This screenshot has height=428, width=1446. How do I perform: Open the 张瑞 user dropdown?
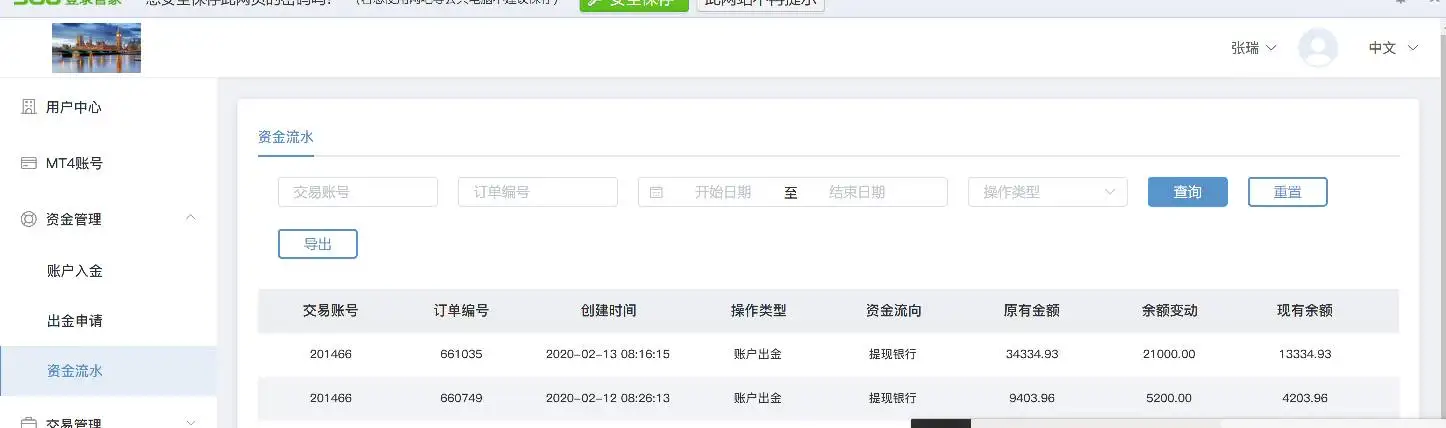click(x=1254, y=48)
